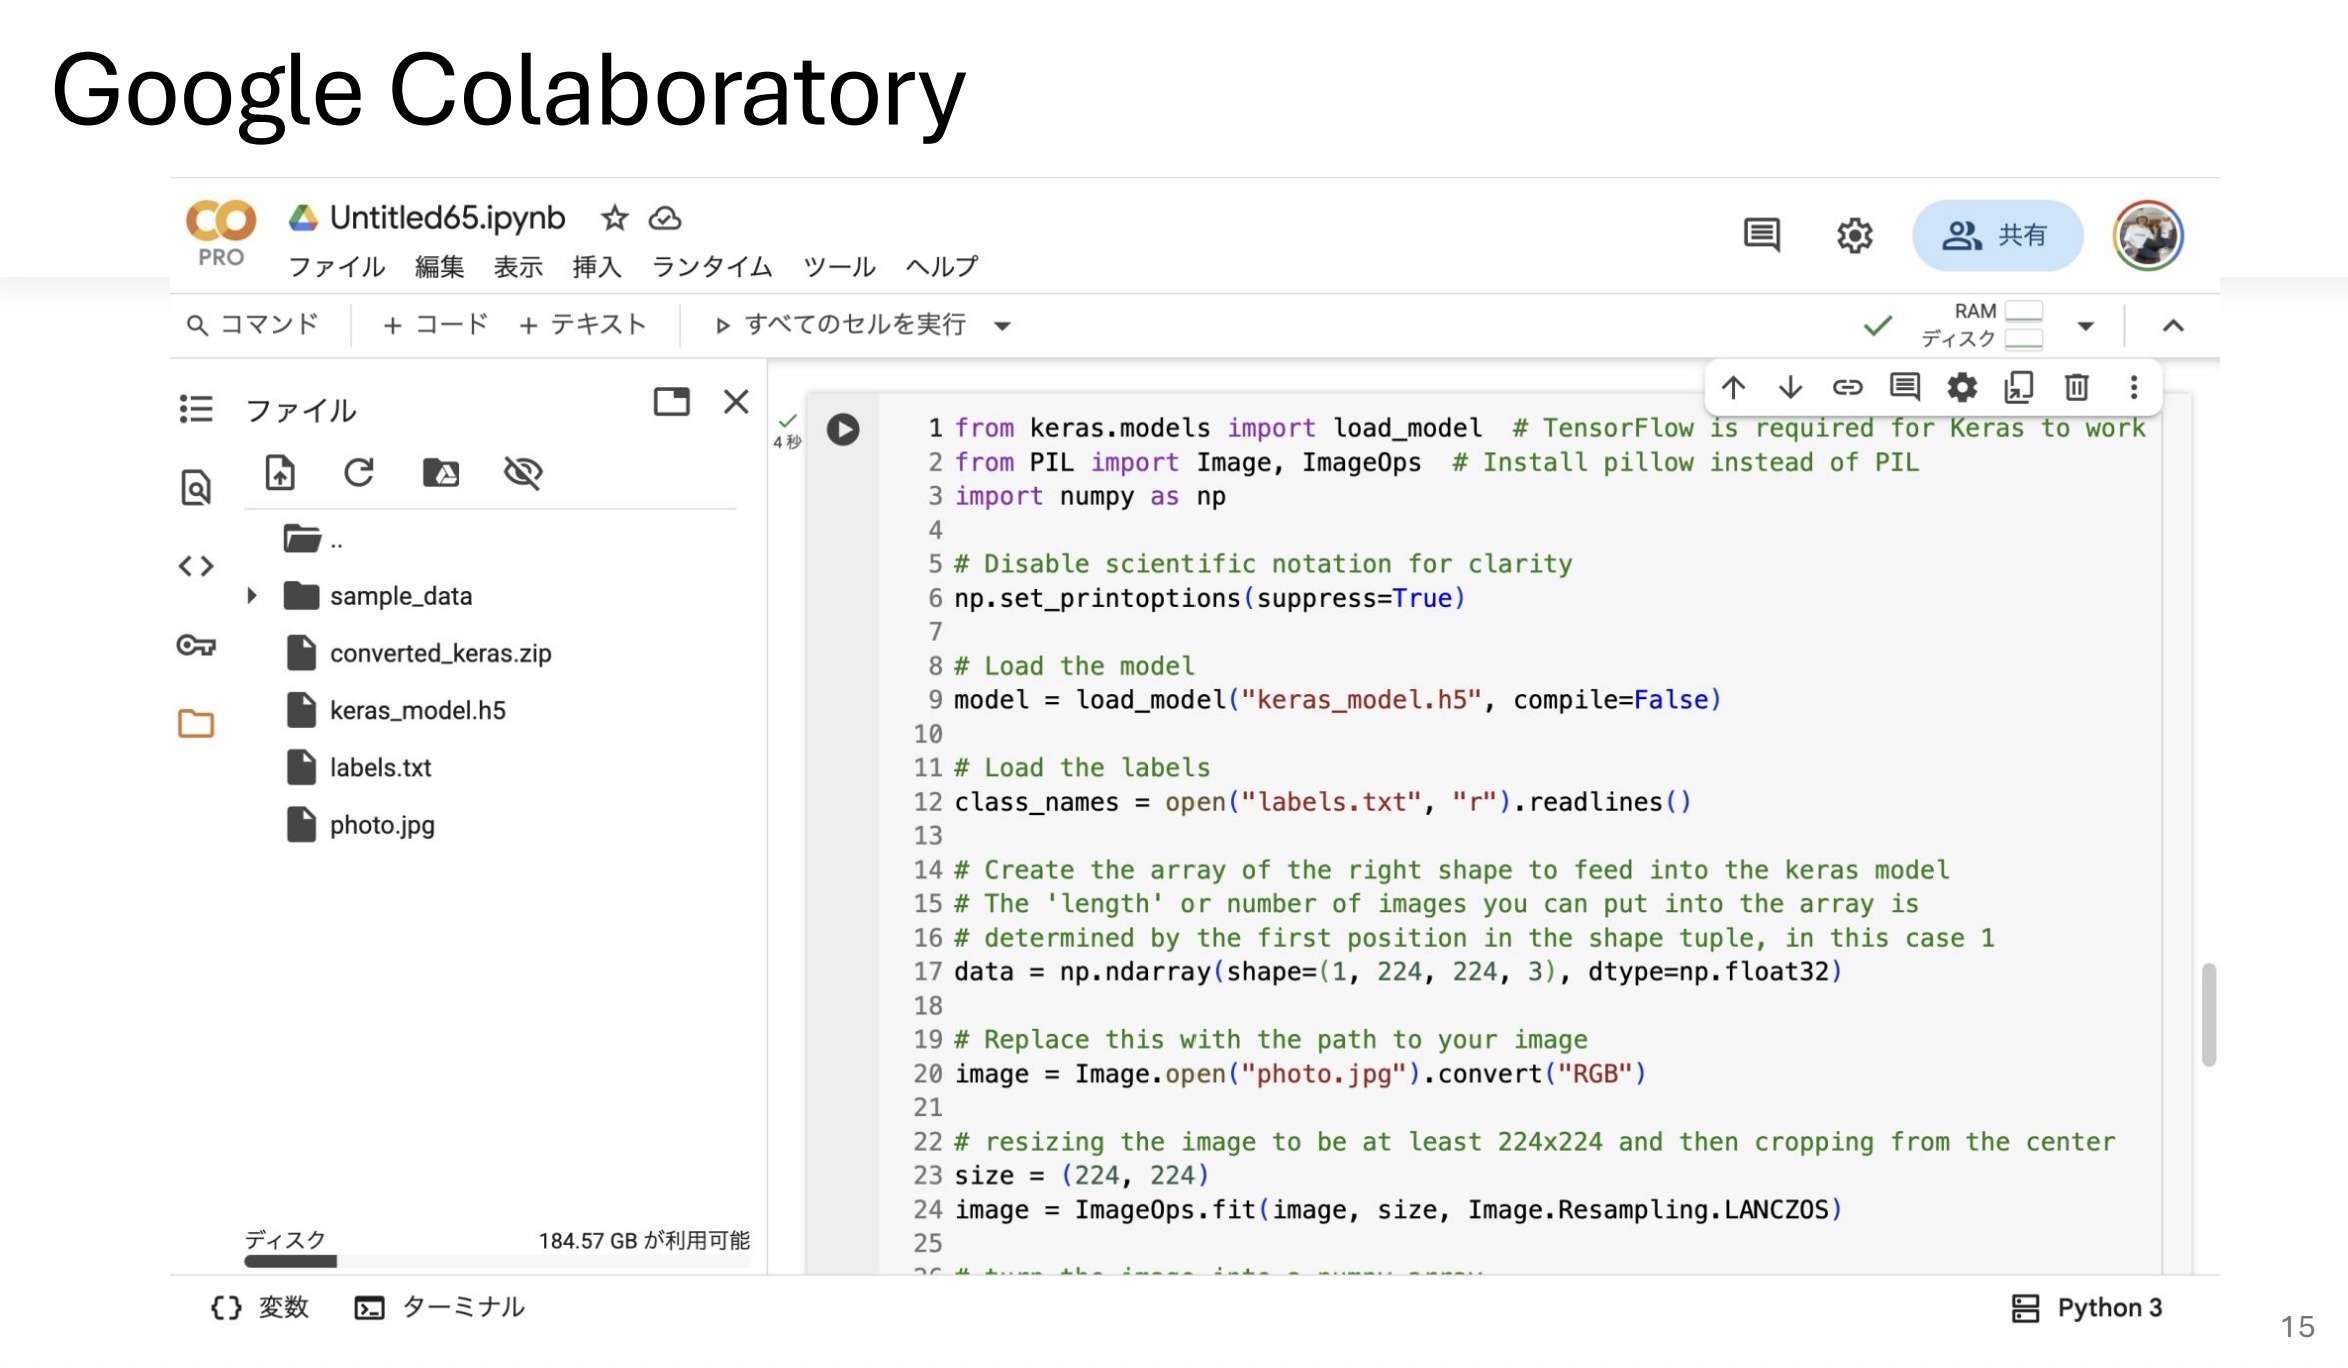
Task: Open the table of contents sidebar icon
Action: [x=196, y=409]
